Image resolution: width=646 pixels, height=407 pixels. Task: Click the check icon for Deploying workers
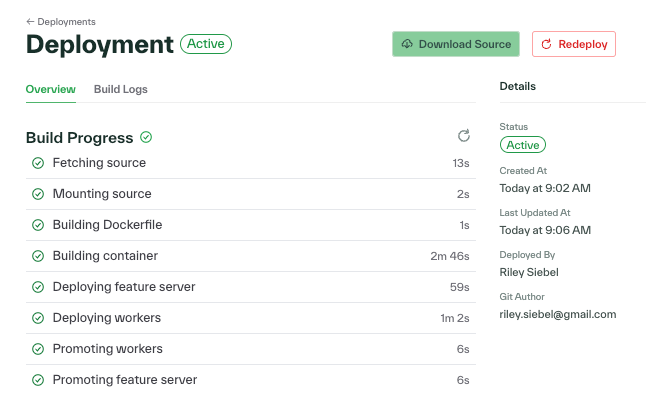tap(38, 318)
